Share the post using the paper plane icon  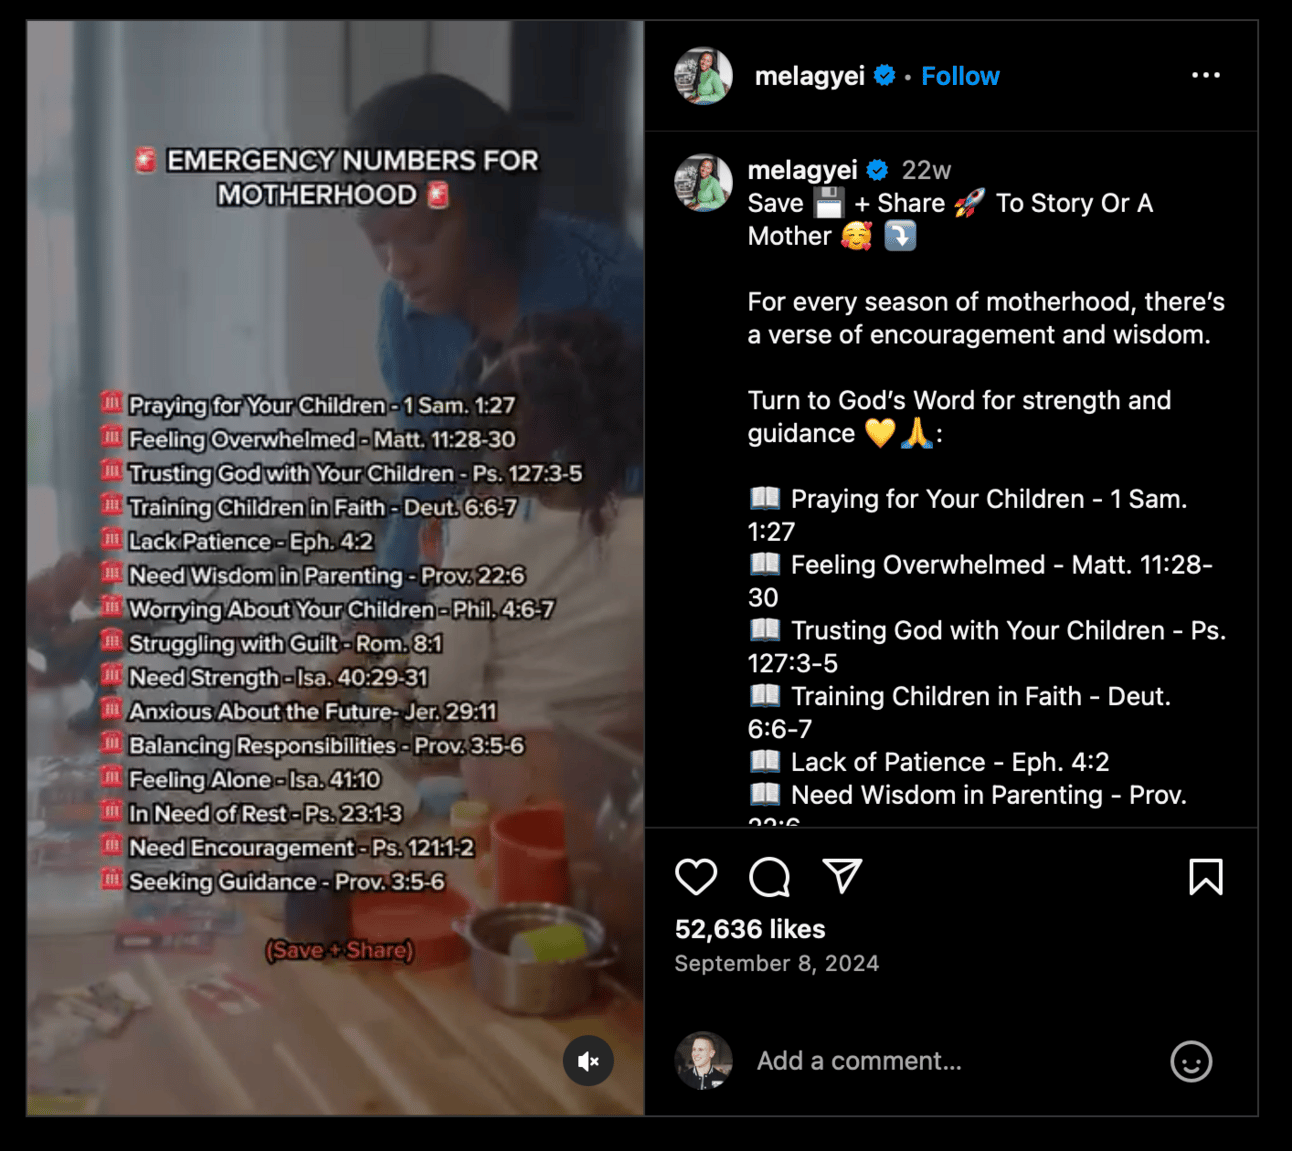point(842,876)
